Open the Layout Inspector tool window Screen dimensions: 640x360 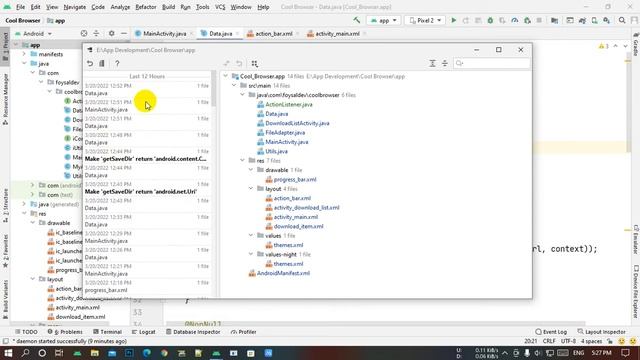pos(602,332)
